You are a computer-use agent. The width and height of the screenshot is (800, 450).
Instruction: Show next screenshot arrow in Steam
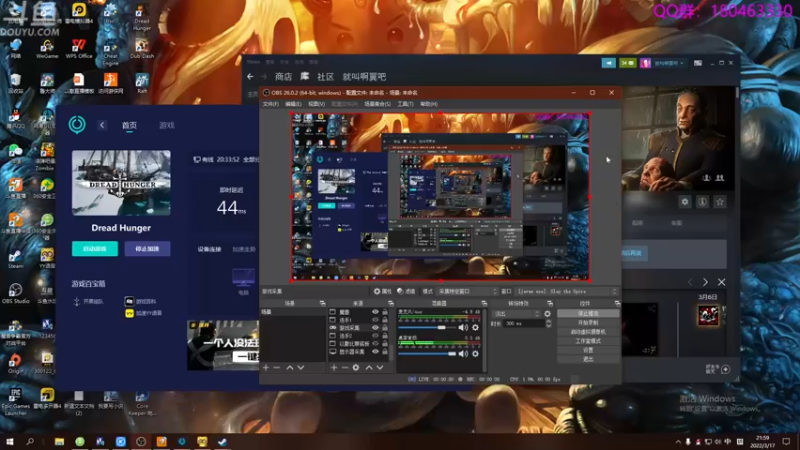pos(705,282)
